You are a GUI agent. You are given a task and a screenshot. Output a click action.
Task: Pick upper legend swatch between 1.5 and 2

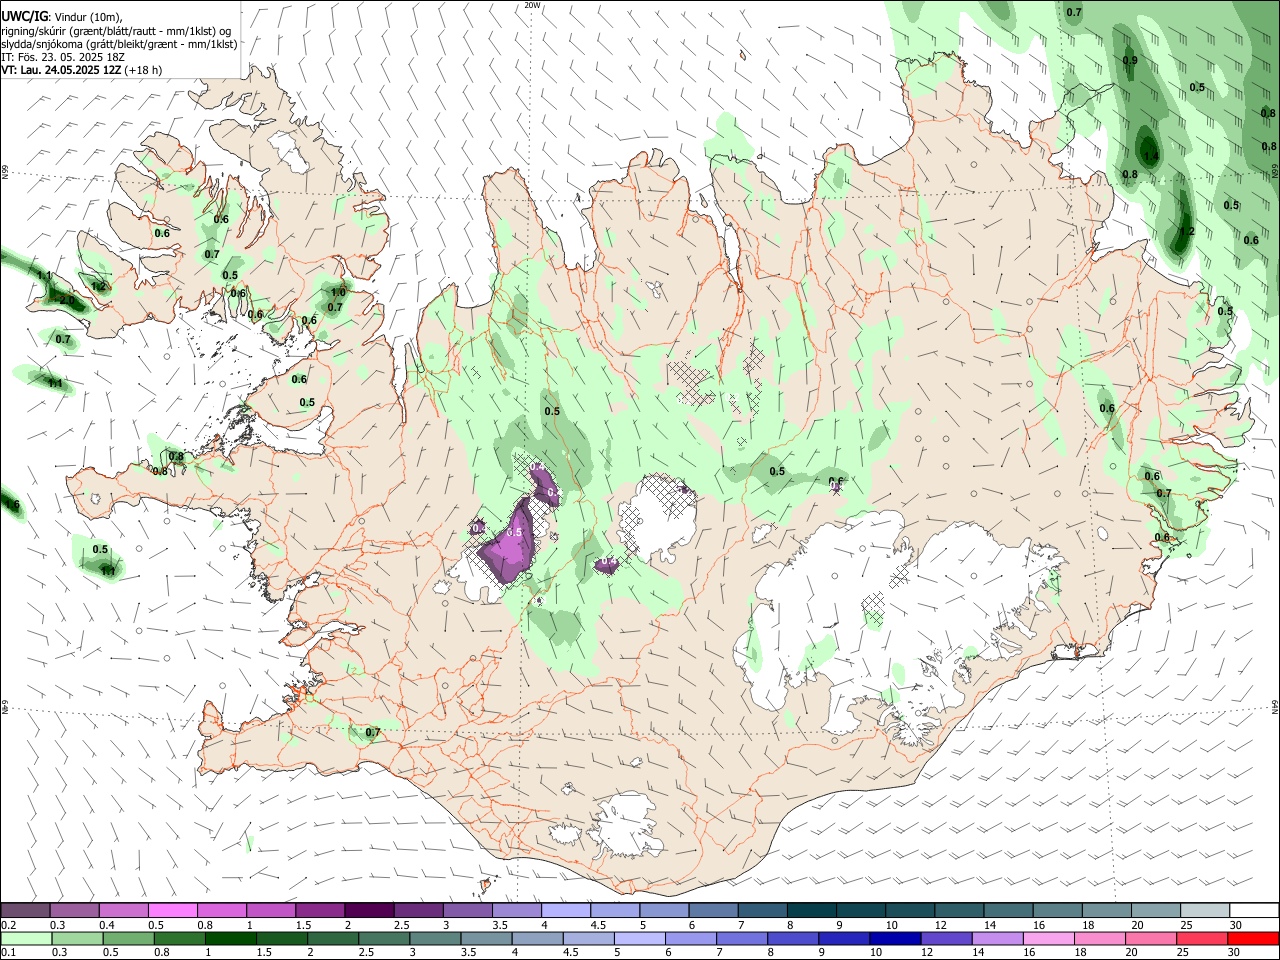tap(320, 910)
